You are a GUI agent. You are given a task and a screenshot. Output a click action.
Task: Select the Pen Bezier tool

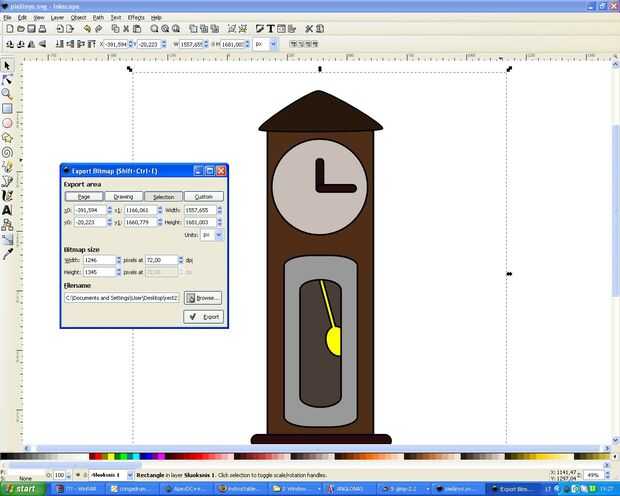click(7, 182)
